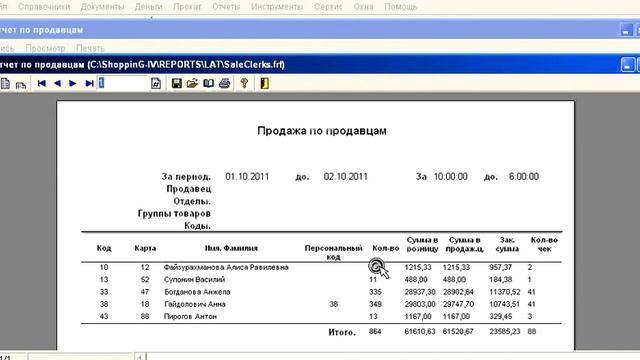
Task: Go to the previous report page
Action: [57, 84]
